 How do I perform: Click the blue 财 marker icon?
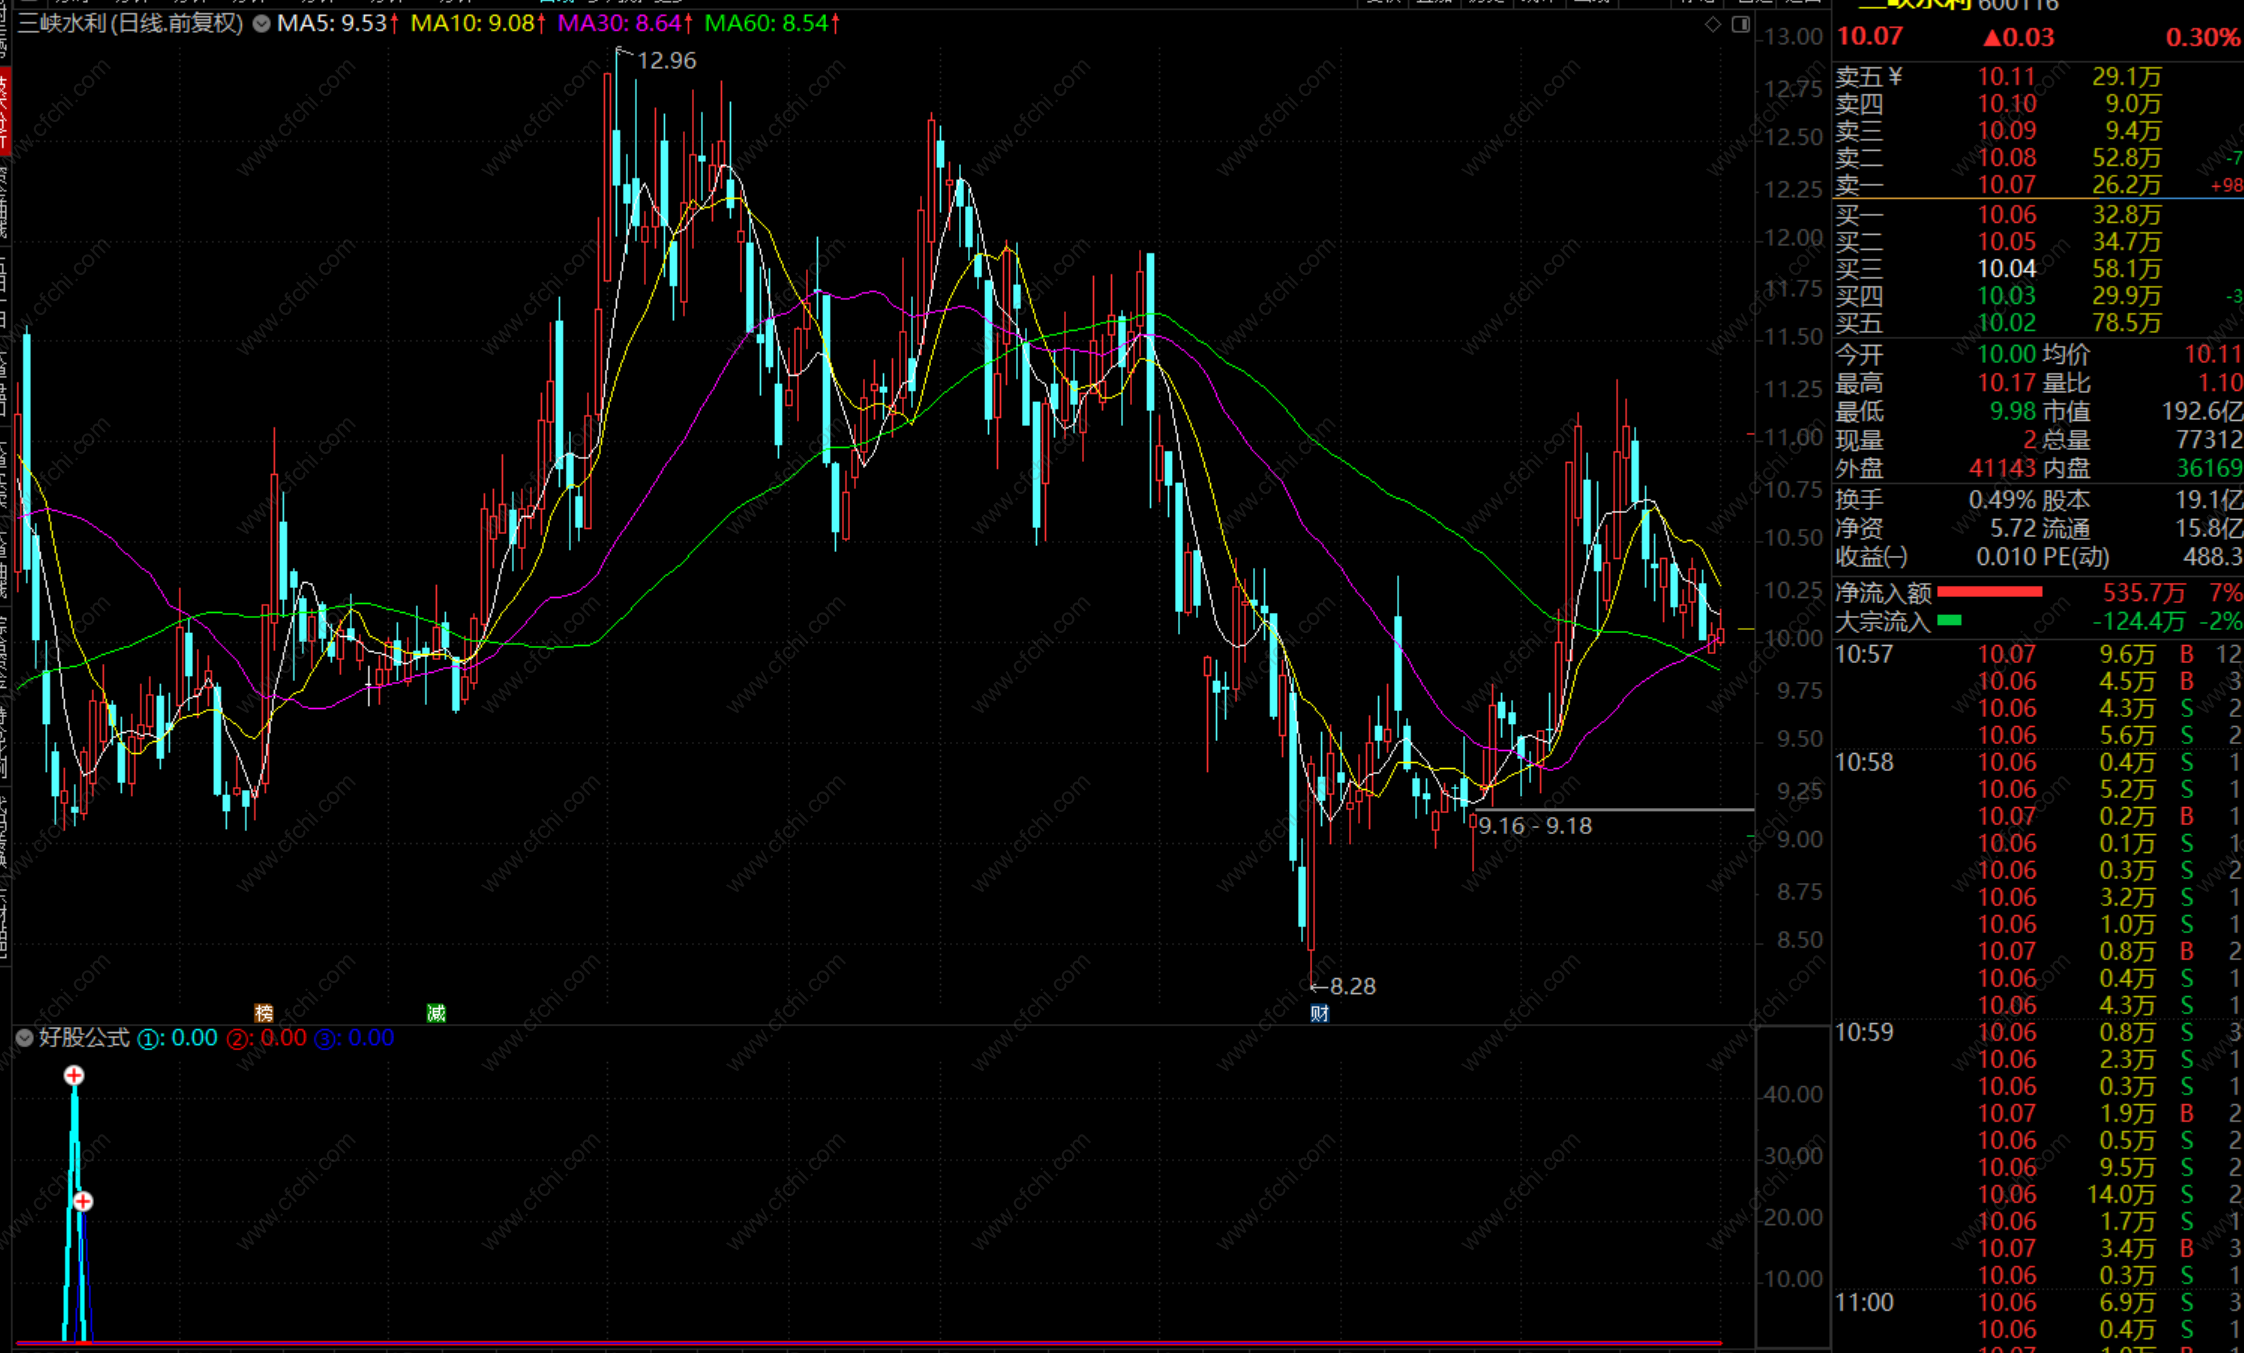(1320, 1014)
